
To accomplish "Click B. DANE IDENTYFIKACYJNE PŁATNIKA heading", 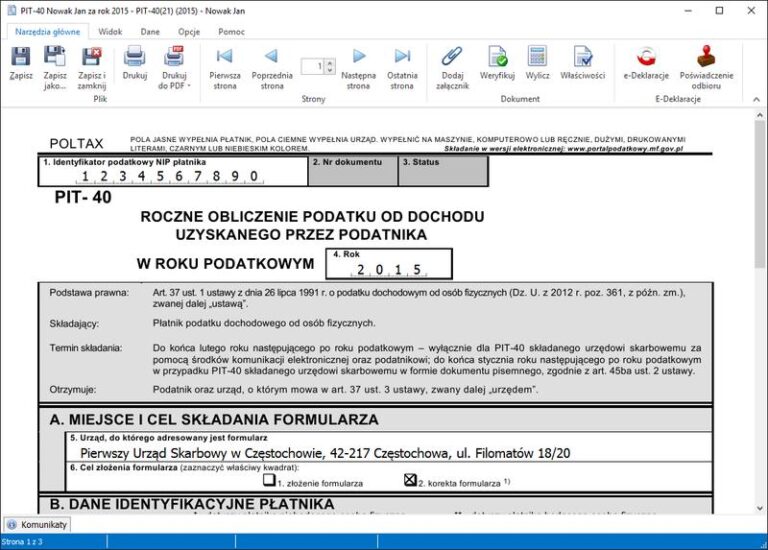I will tap(192, 503).
